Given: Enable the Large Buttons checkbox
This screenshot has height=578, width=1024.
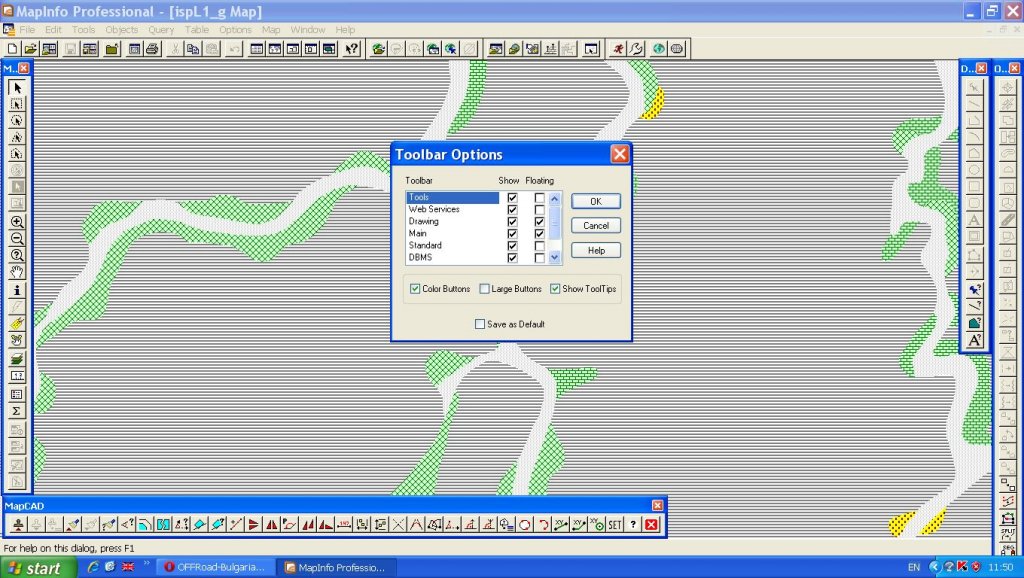Looking at the screenshot, I should 485,289.
